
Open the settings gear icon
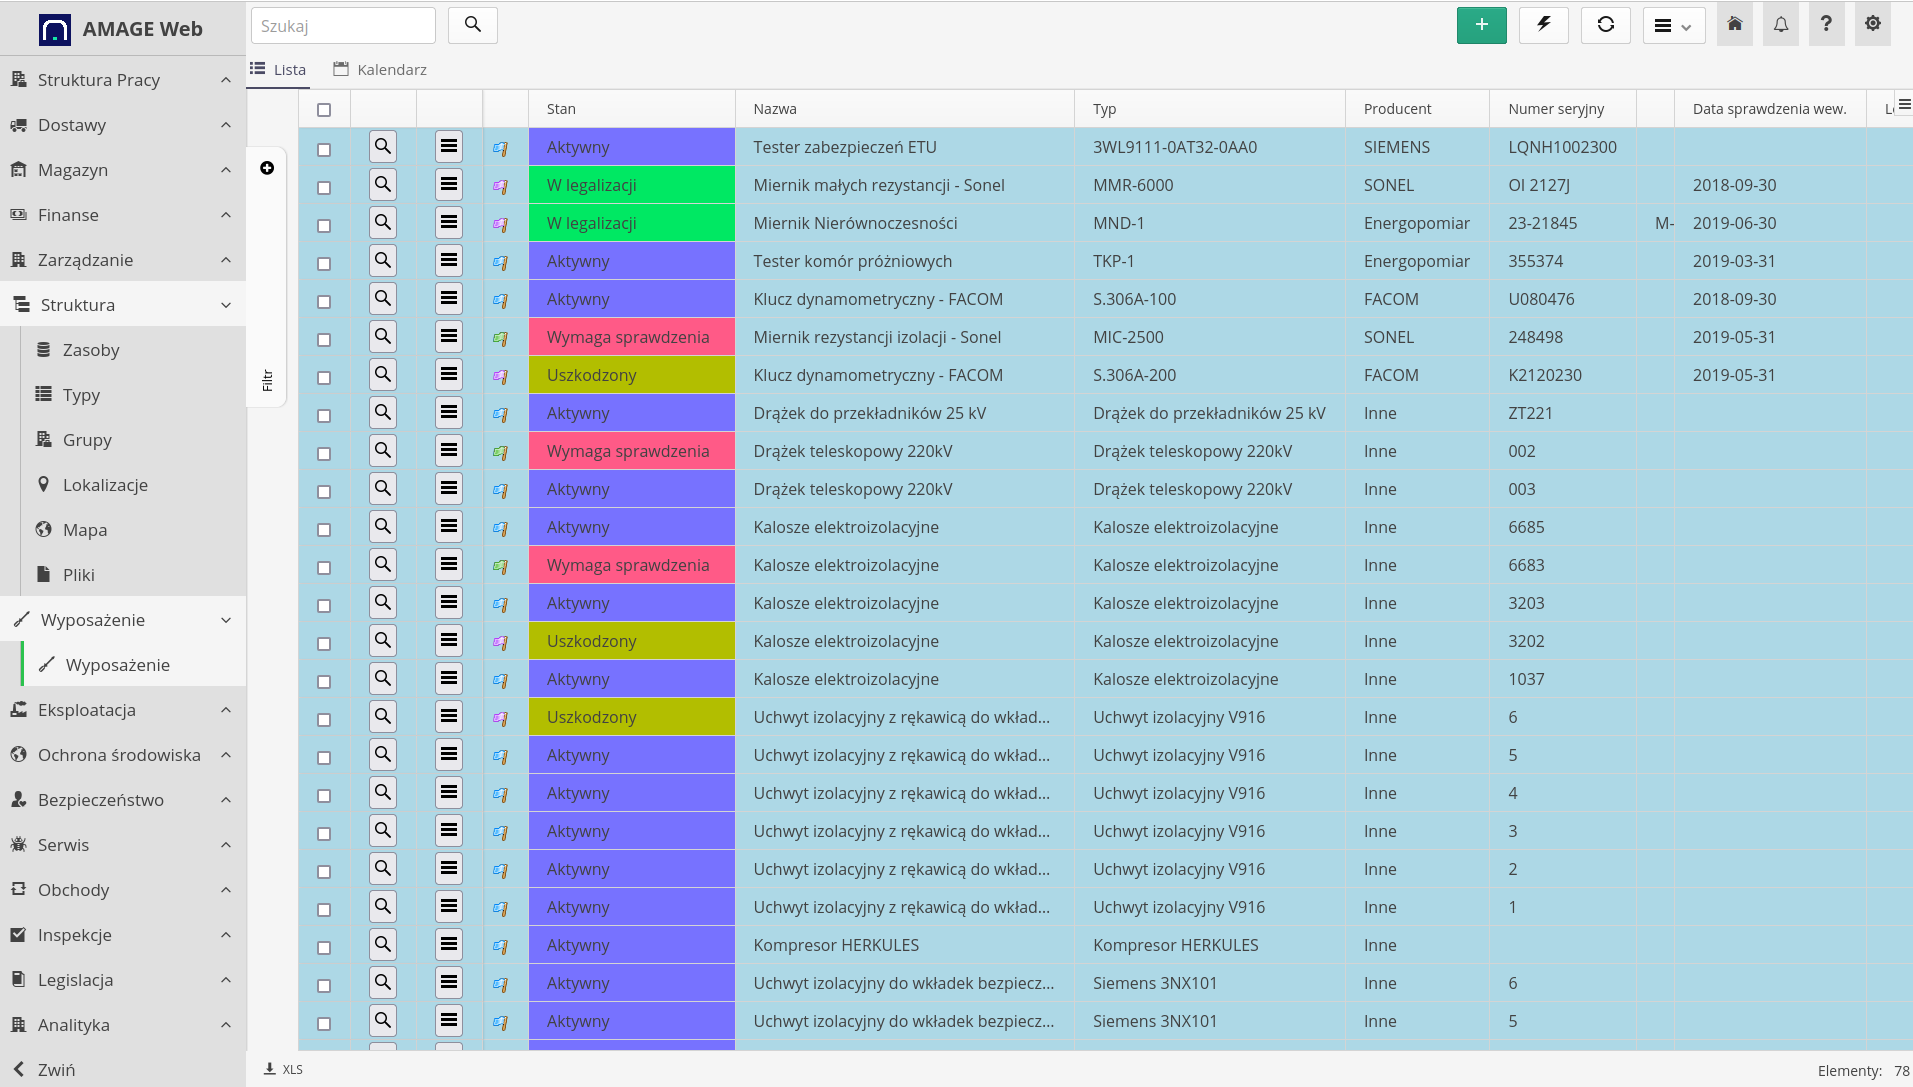(1872, 25)
